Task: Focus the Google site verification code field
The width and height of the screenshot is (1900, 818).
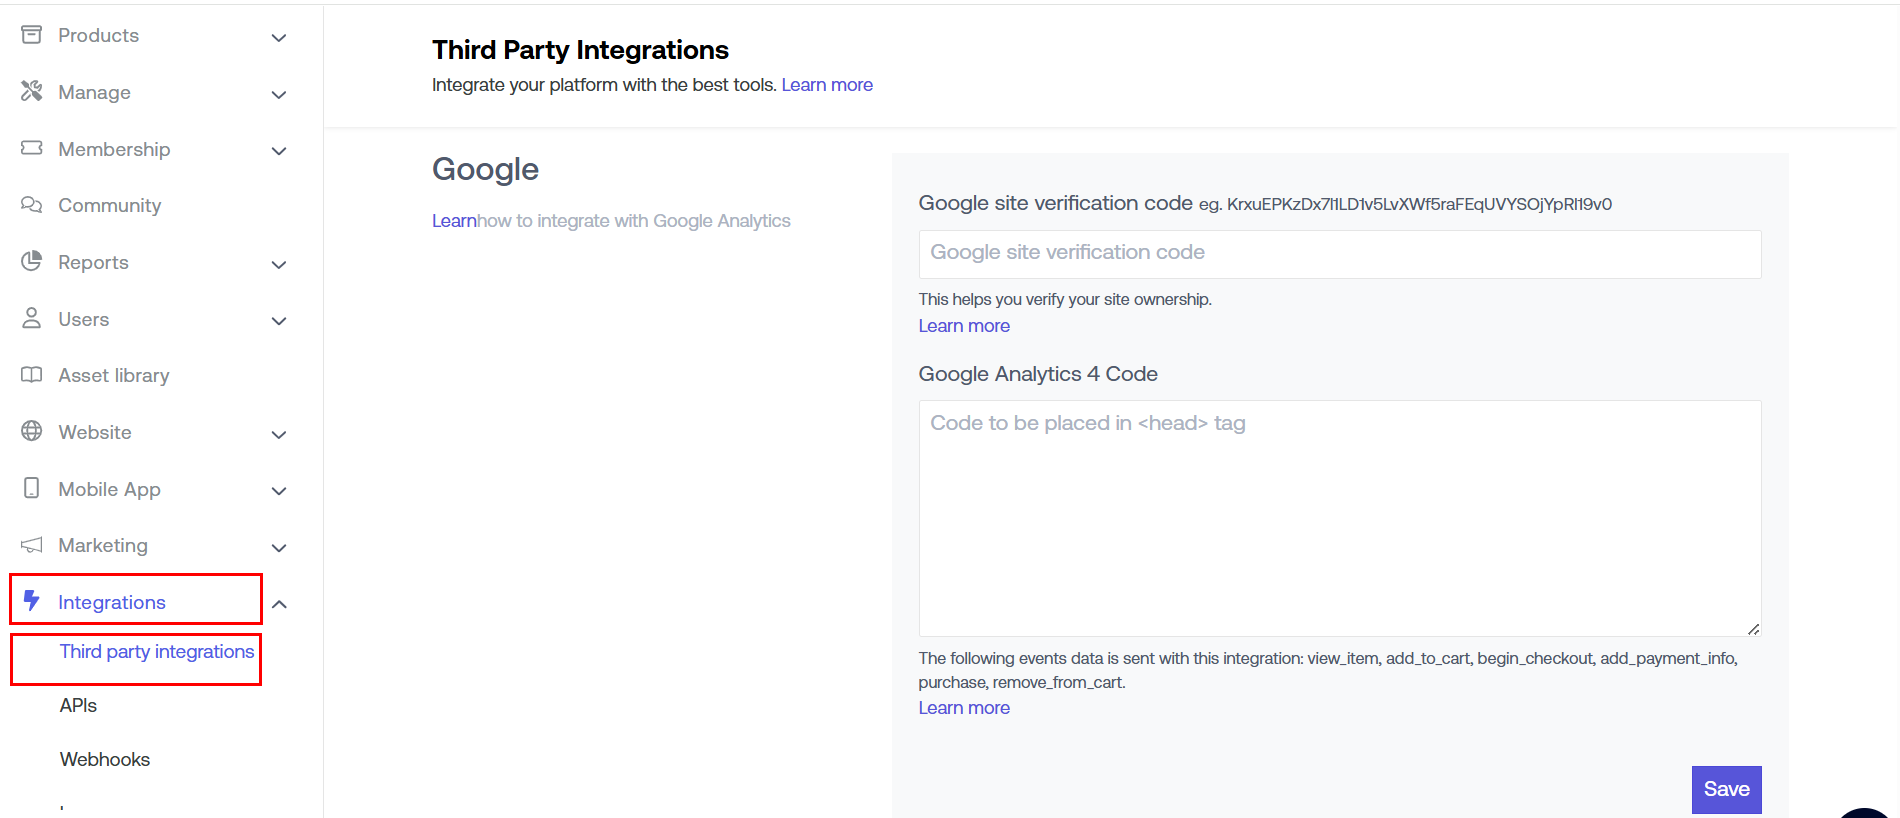Action: coord(1339,254)
